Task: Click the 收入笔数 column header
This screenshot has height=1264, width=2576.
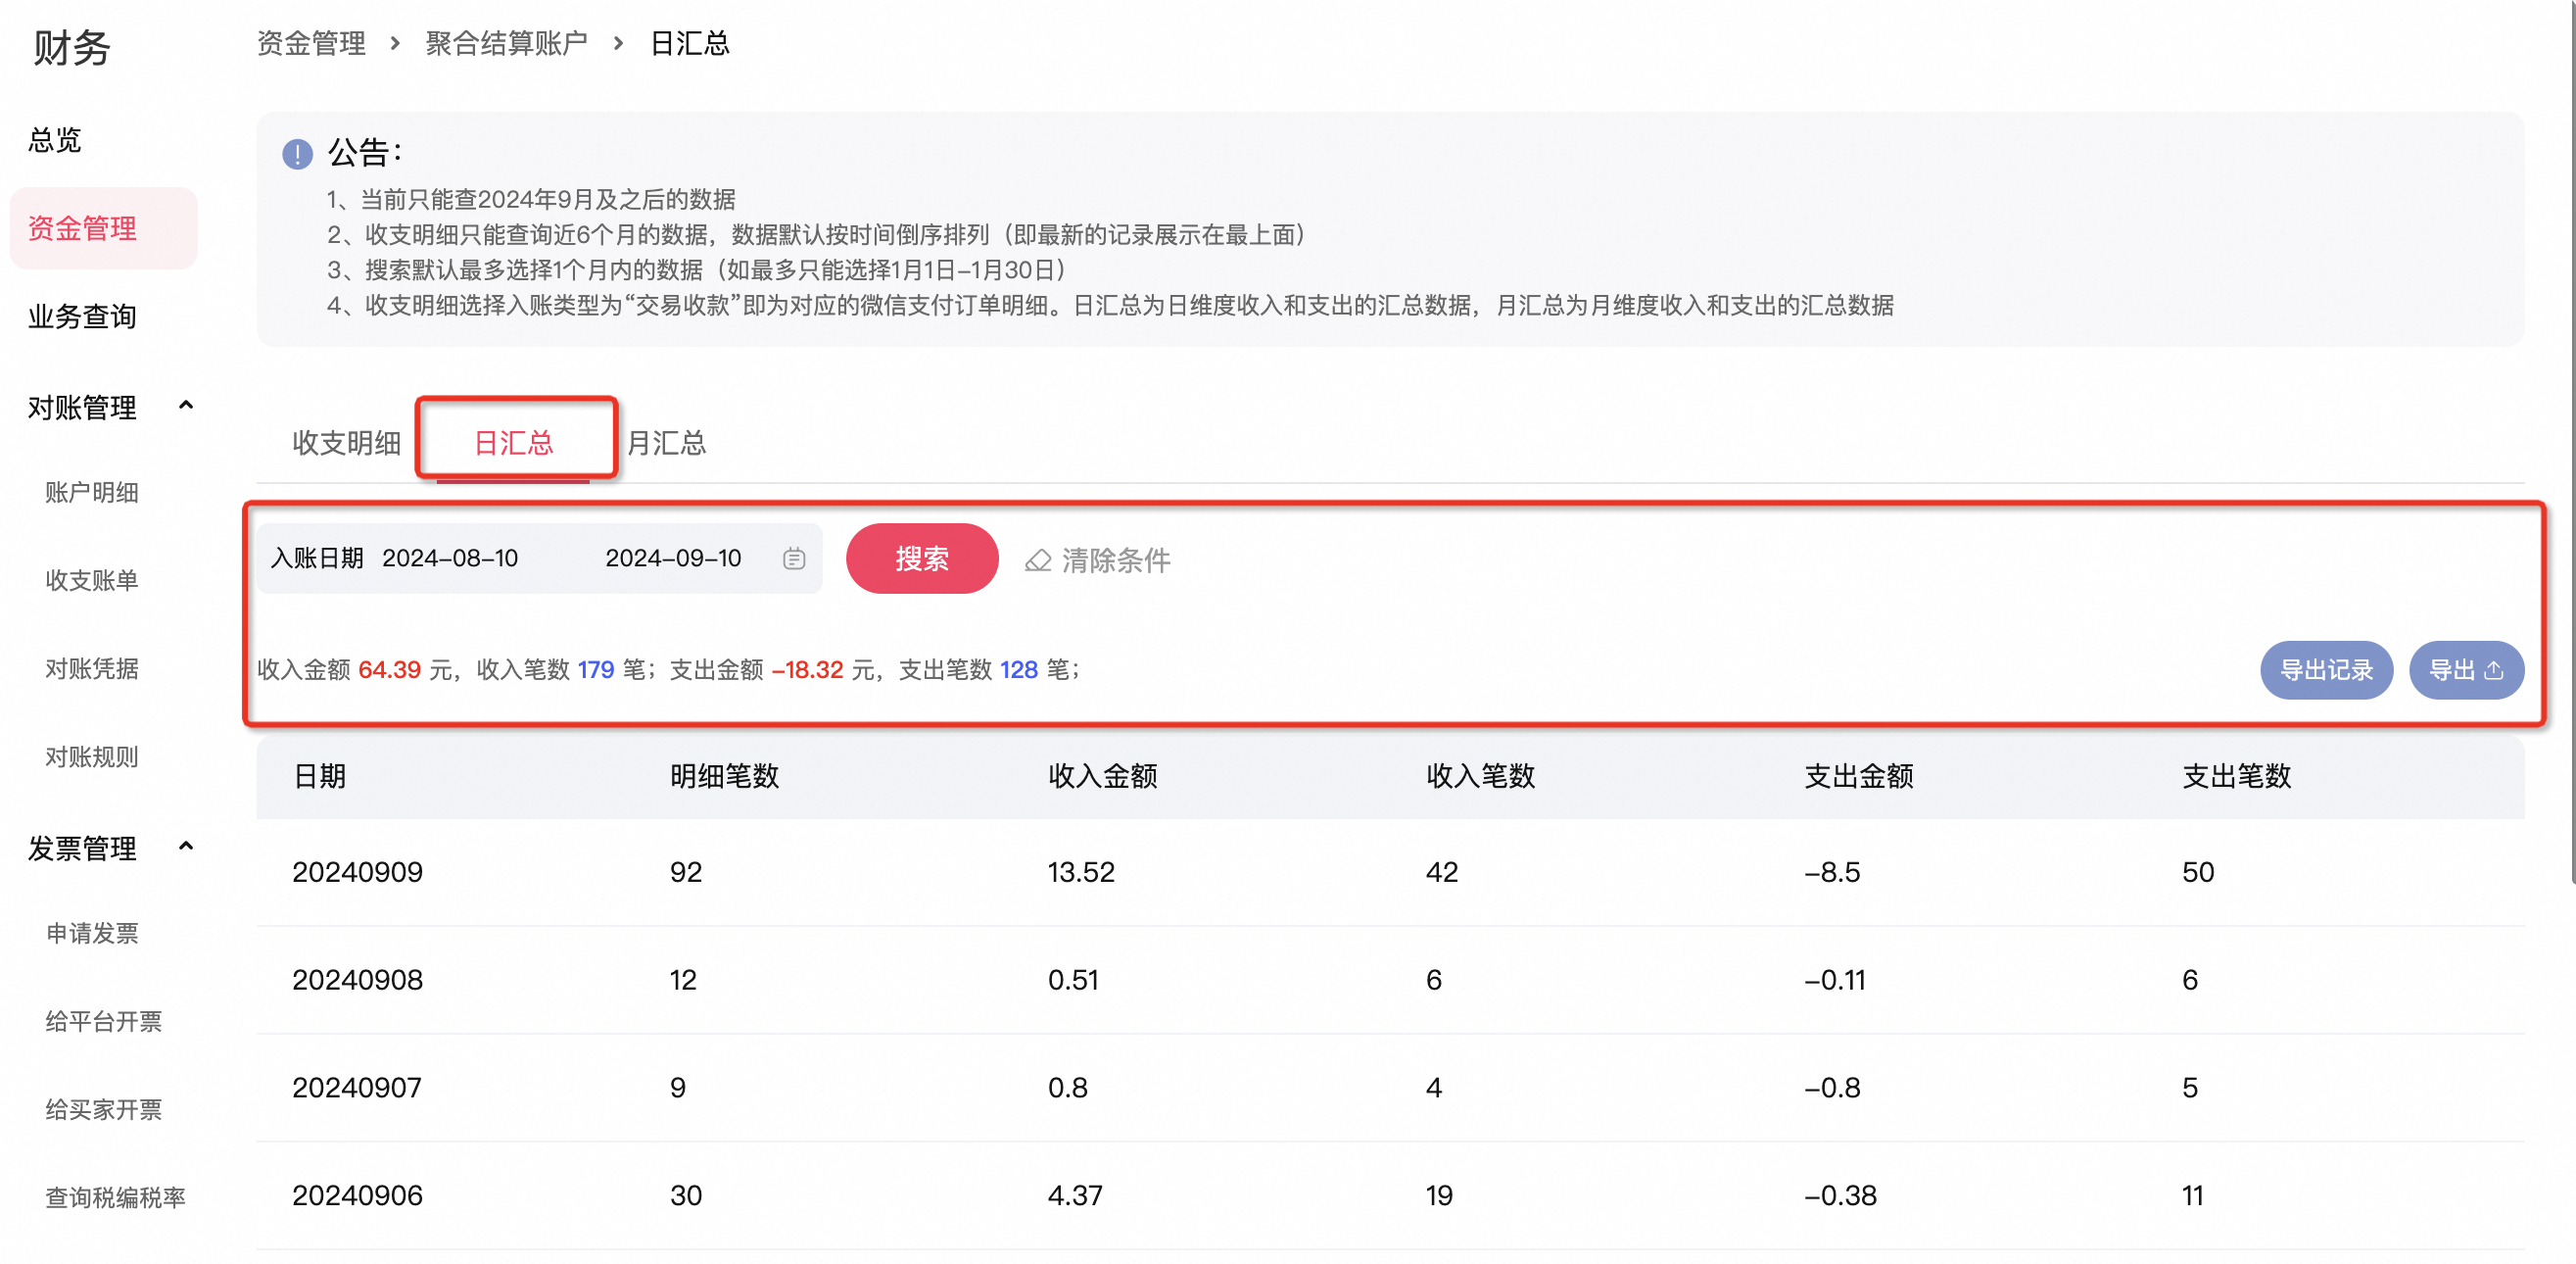Action: point(1480,776)
